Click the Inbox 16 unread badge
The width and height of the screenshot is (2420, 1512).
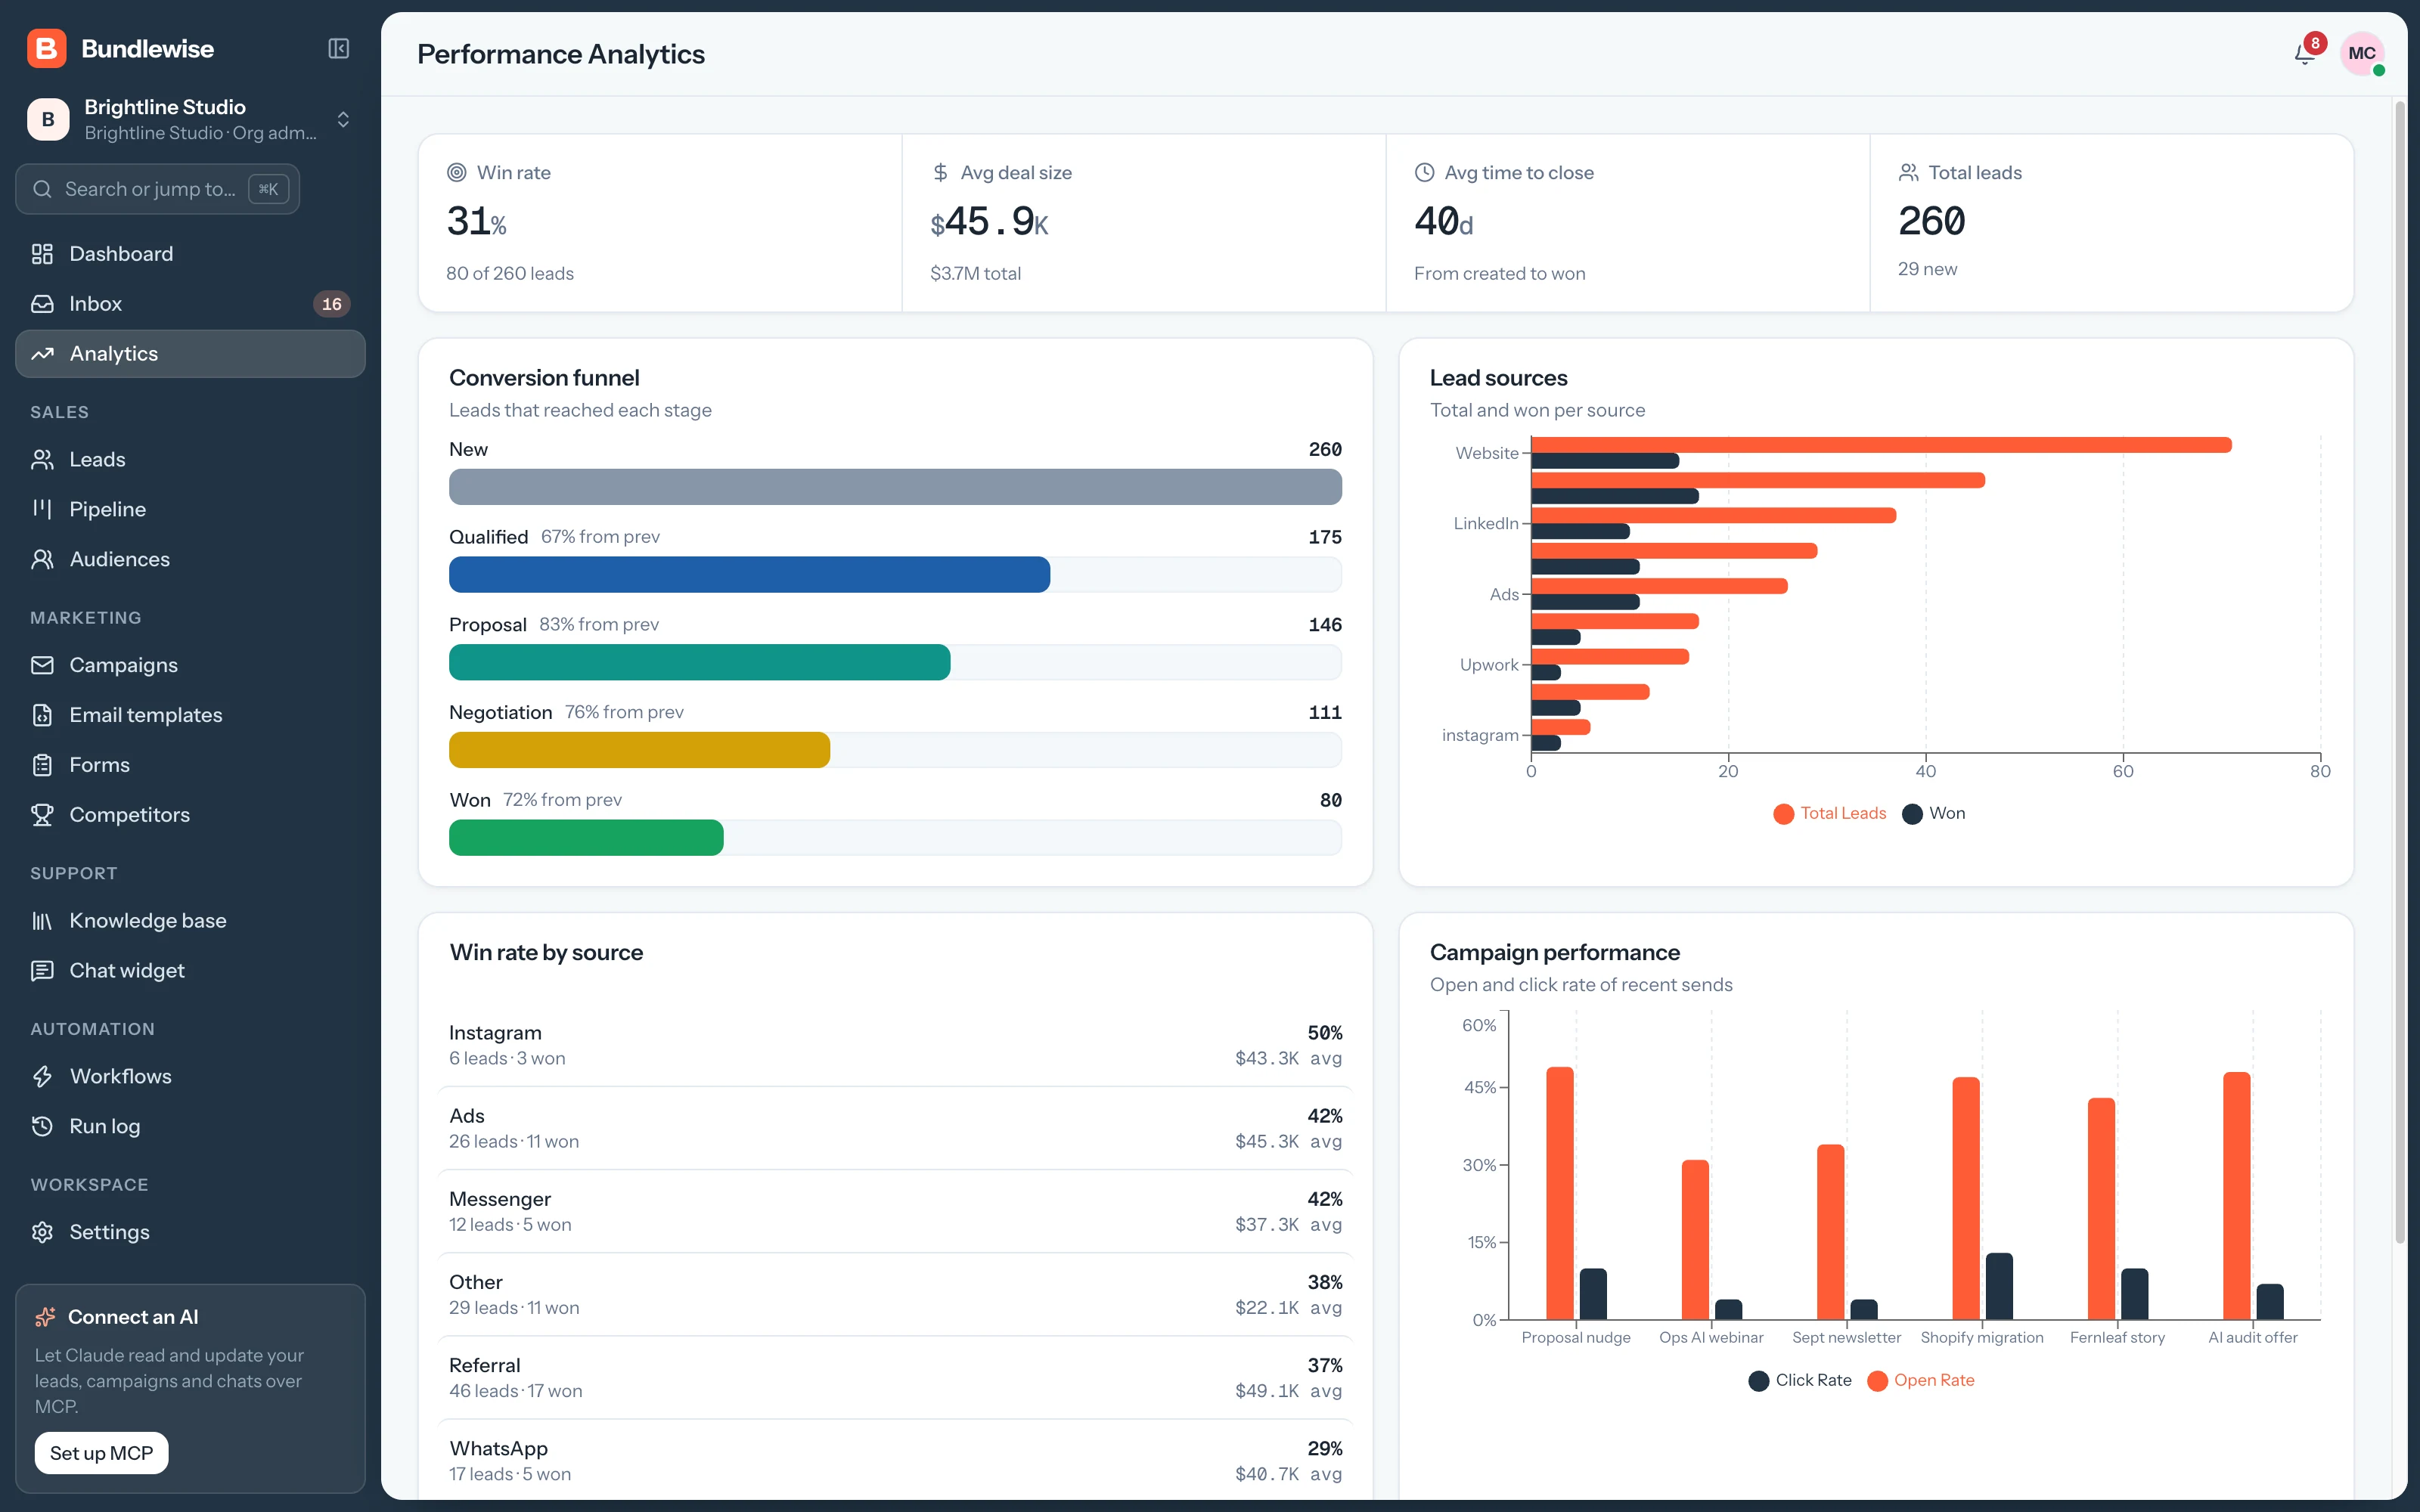click(331, 304)
